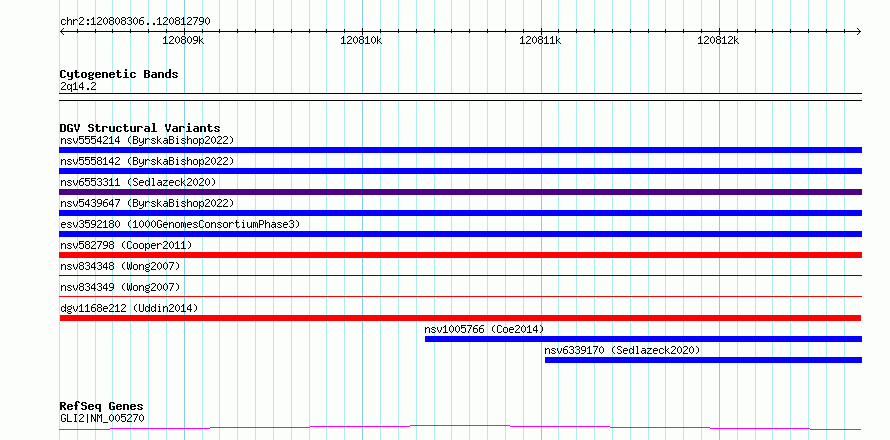This screenshot has height=440, width=890.
Task: Open the nsv5558142 (ByrskaBishop2022) label
Action: [x=146, y=161]
